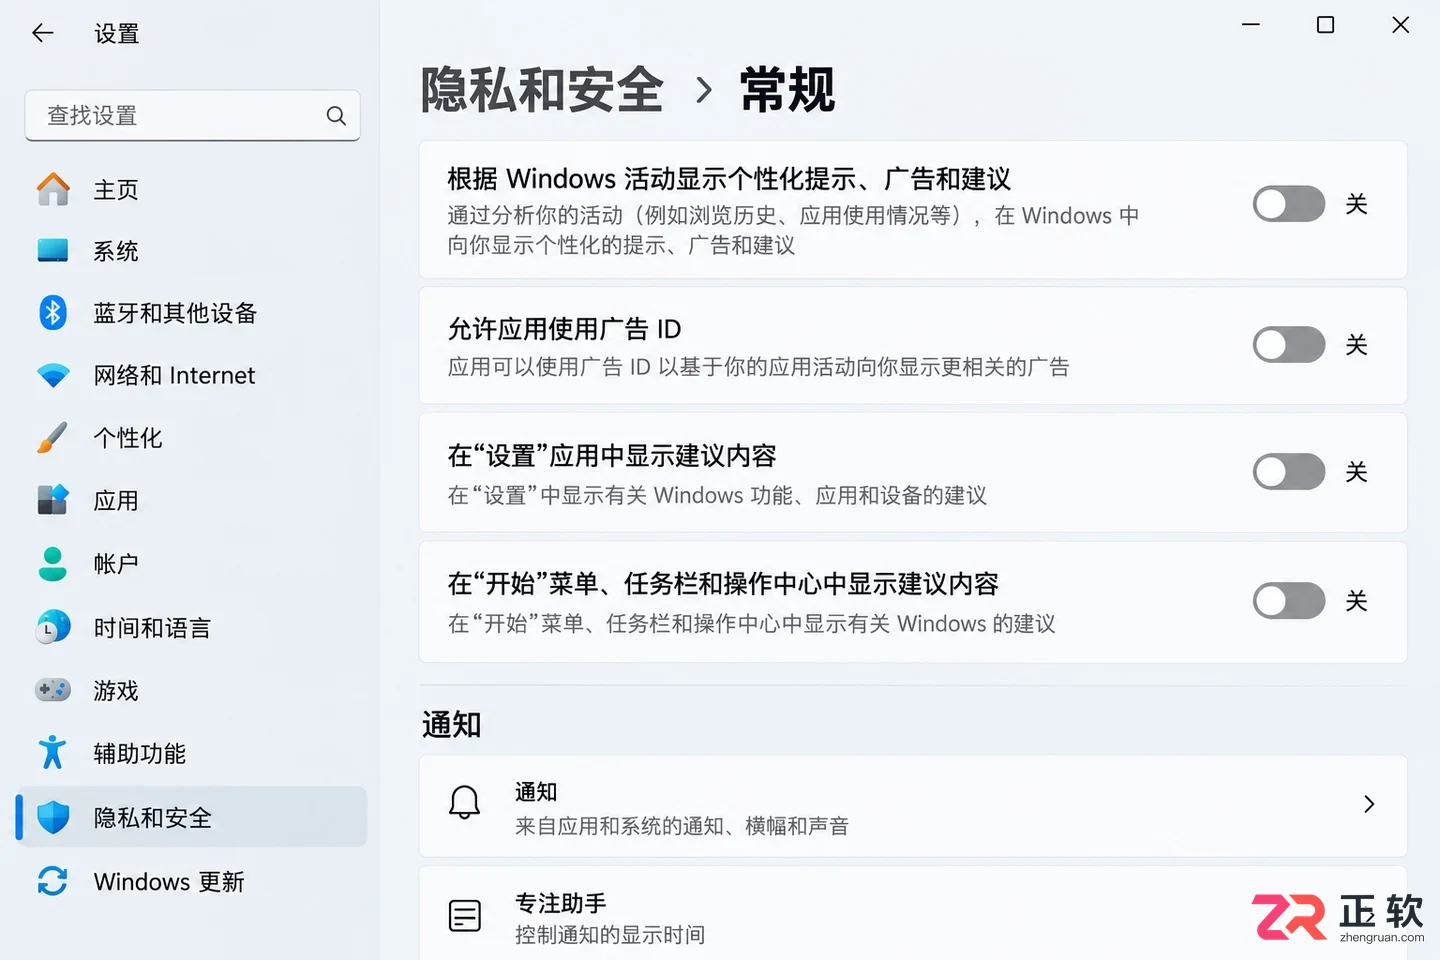Open 主页 in the sidebar
Screen dimensions: 1440x960
192,189
